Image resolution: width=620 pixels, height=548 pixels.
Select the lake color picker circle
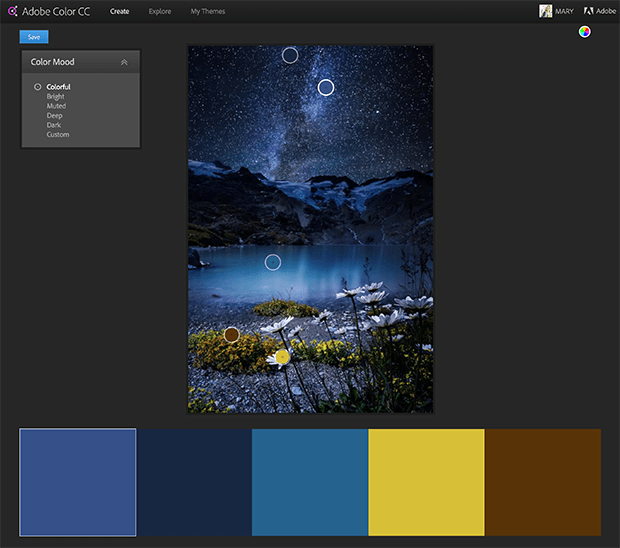click(273, 262)
